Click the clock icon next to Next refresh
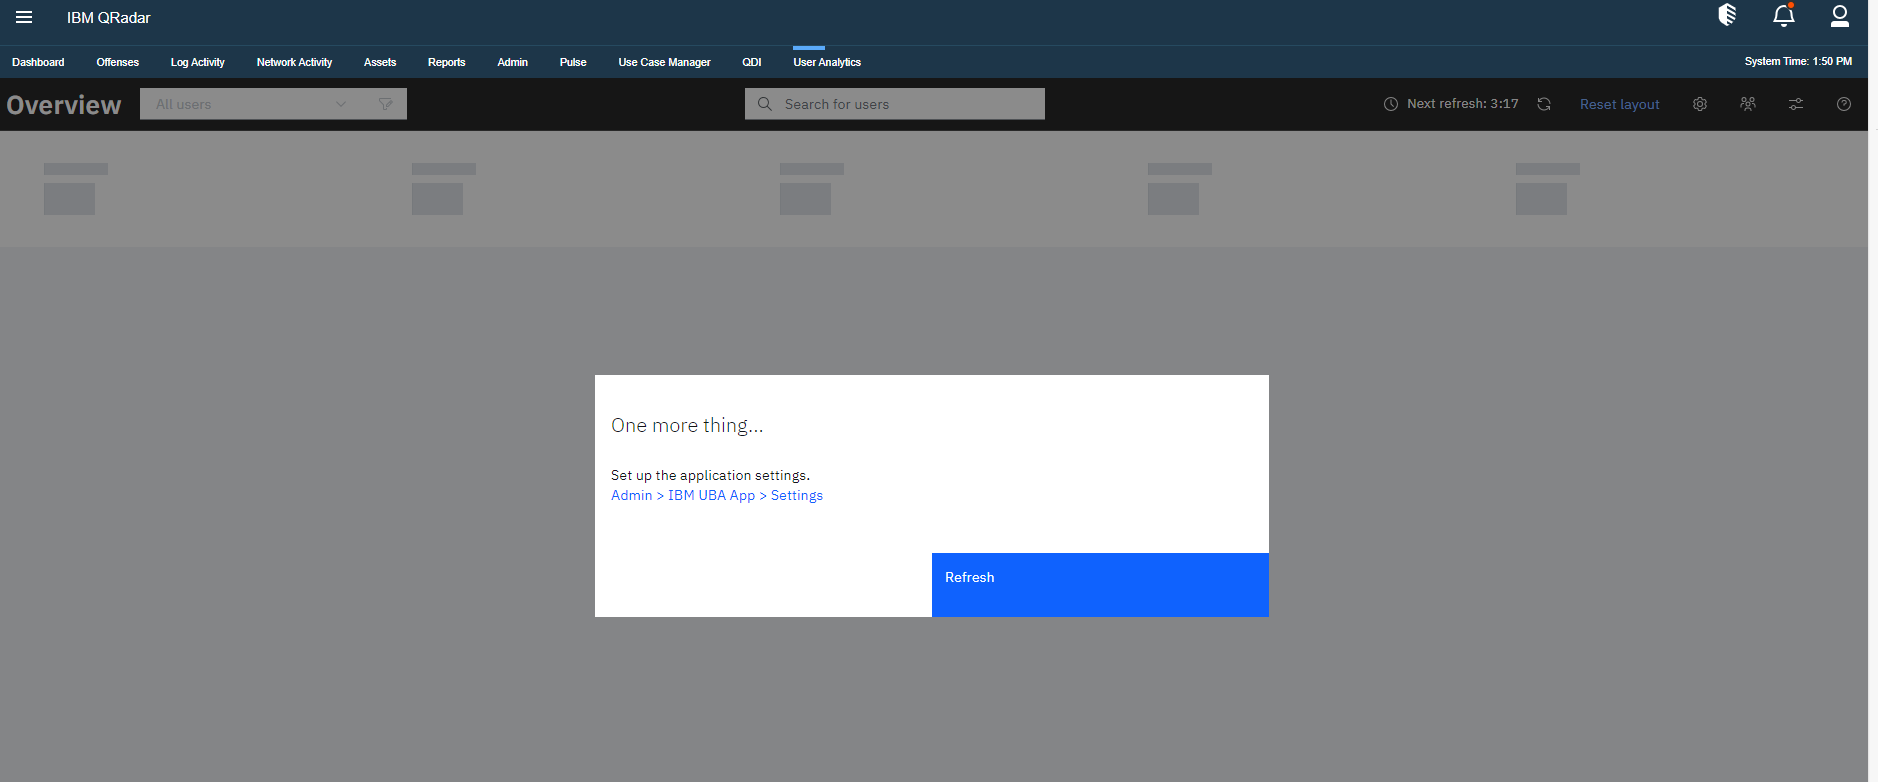The image size is (1878, 782). coord(1391,104)
